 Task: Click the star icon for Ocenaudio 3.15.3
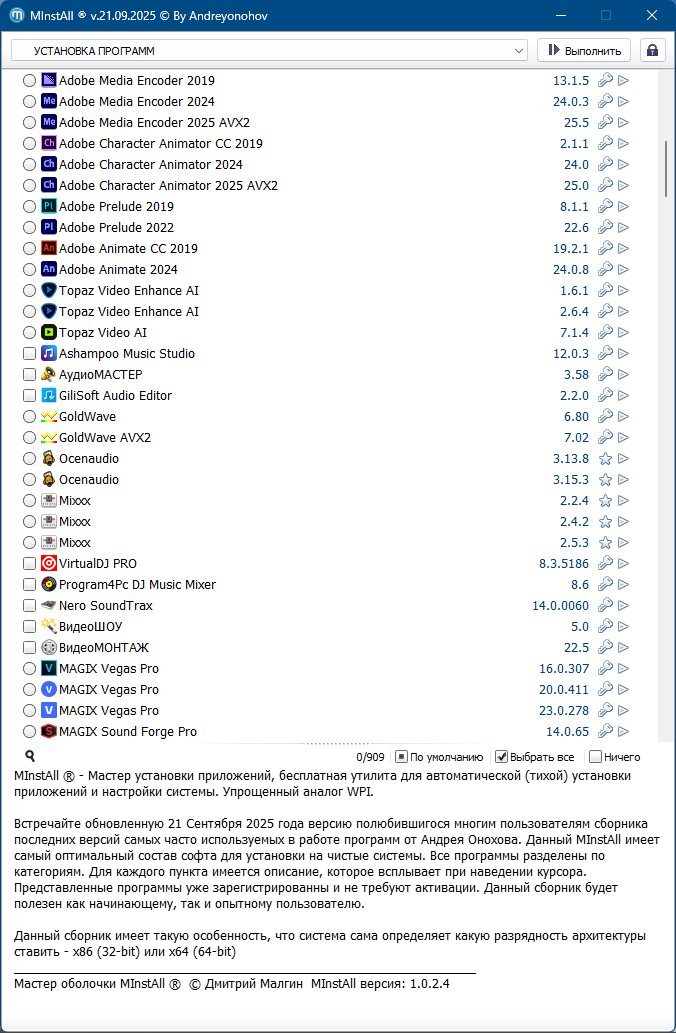coord(605,480)
